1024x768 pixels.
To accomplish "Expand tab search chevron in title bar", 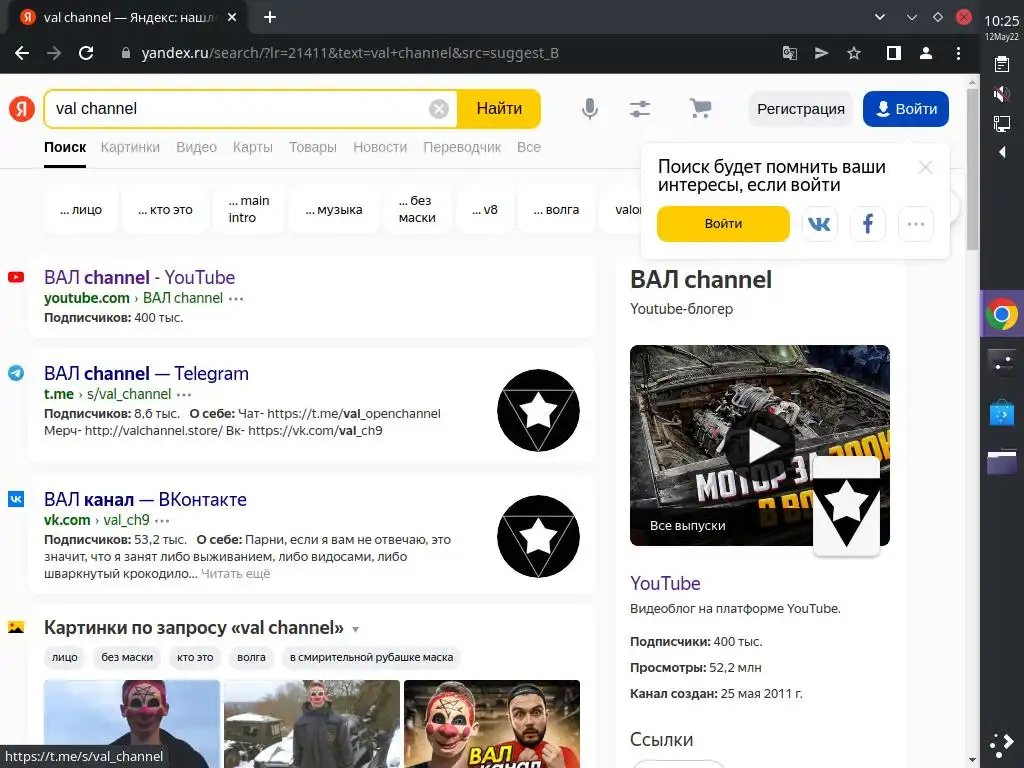I will [880, 17].
